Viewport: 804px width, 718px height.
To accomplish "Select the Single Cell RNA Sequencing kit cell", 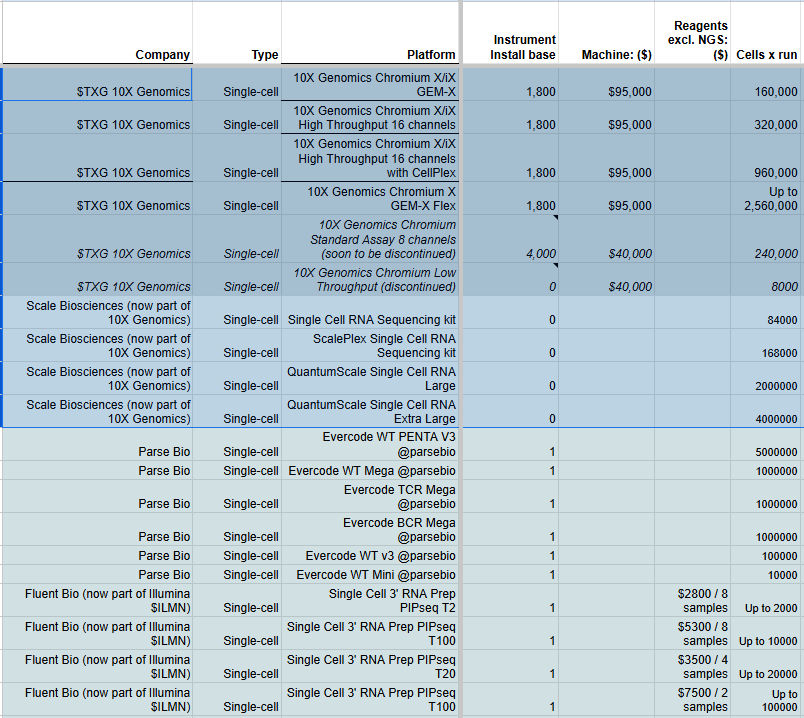I will tap(369, 312).
